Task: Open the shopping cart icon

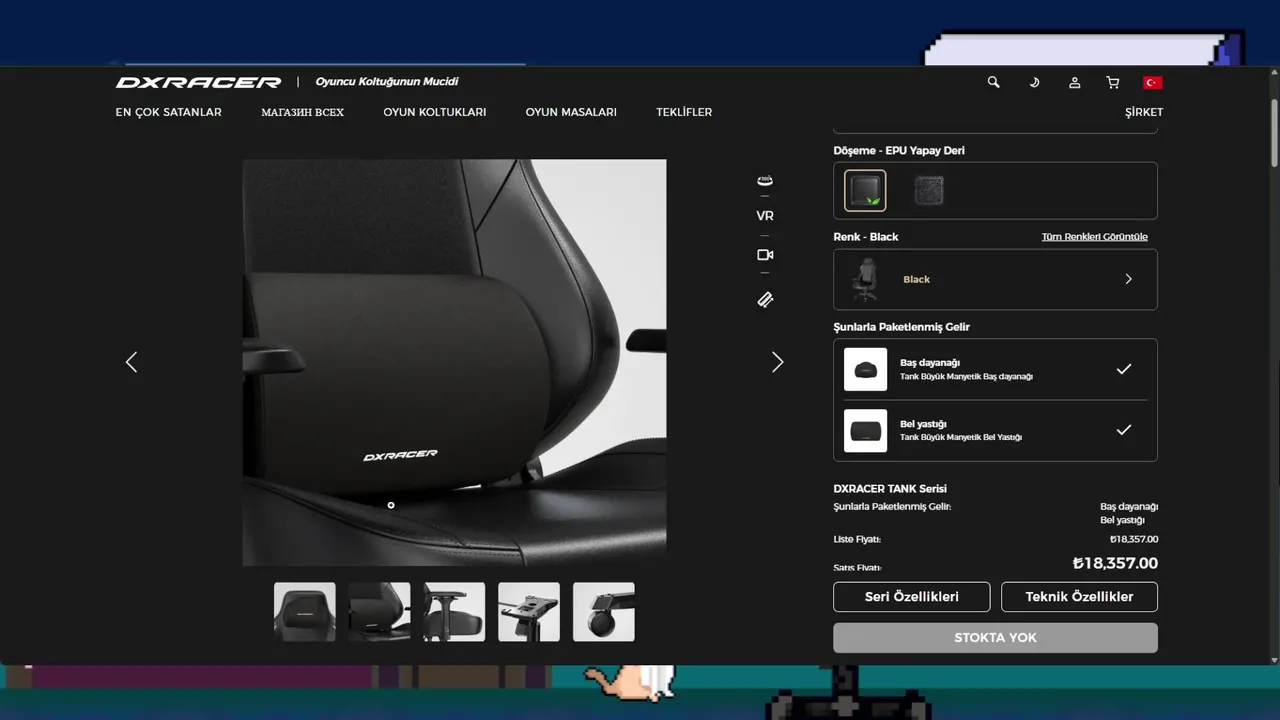Action: point(1112,82)
